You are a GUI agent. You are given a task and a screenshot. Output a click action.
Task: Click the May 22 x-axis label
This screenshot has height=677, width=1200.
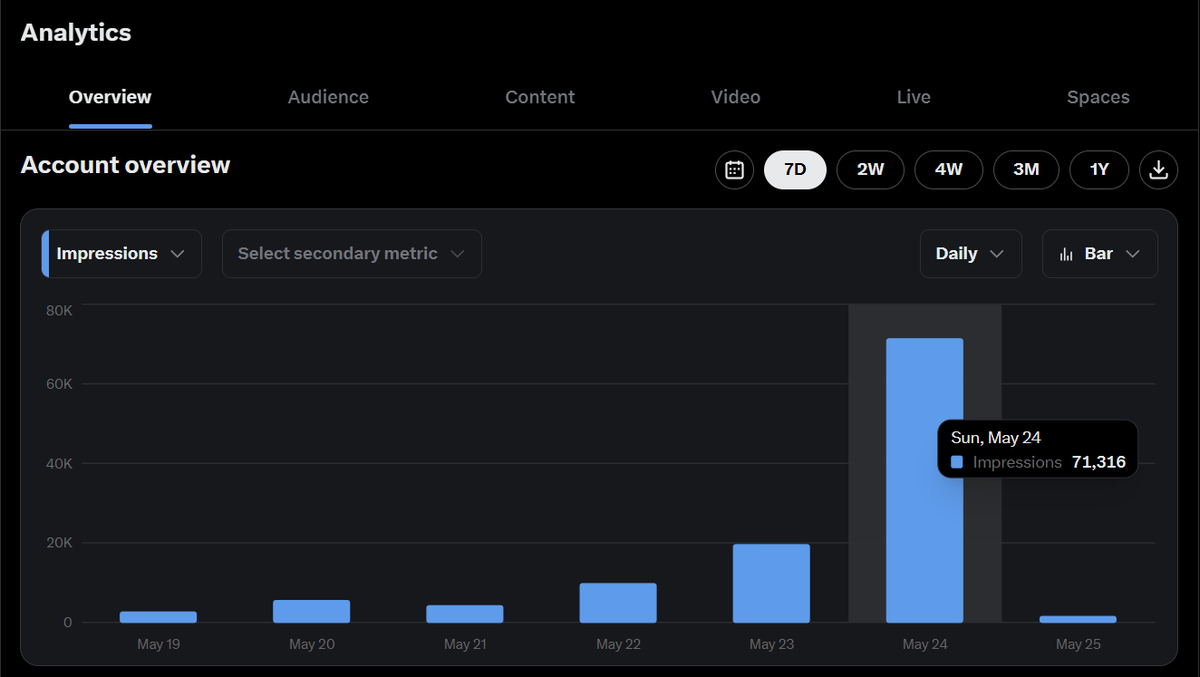[x=618, y=644]
